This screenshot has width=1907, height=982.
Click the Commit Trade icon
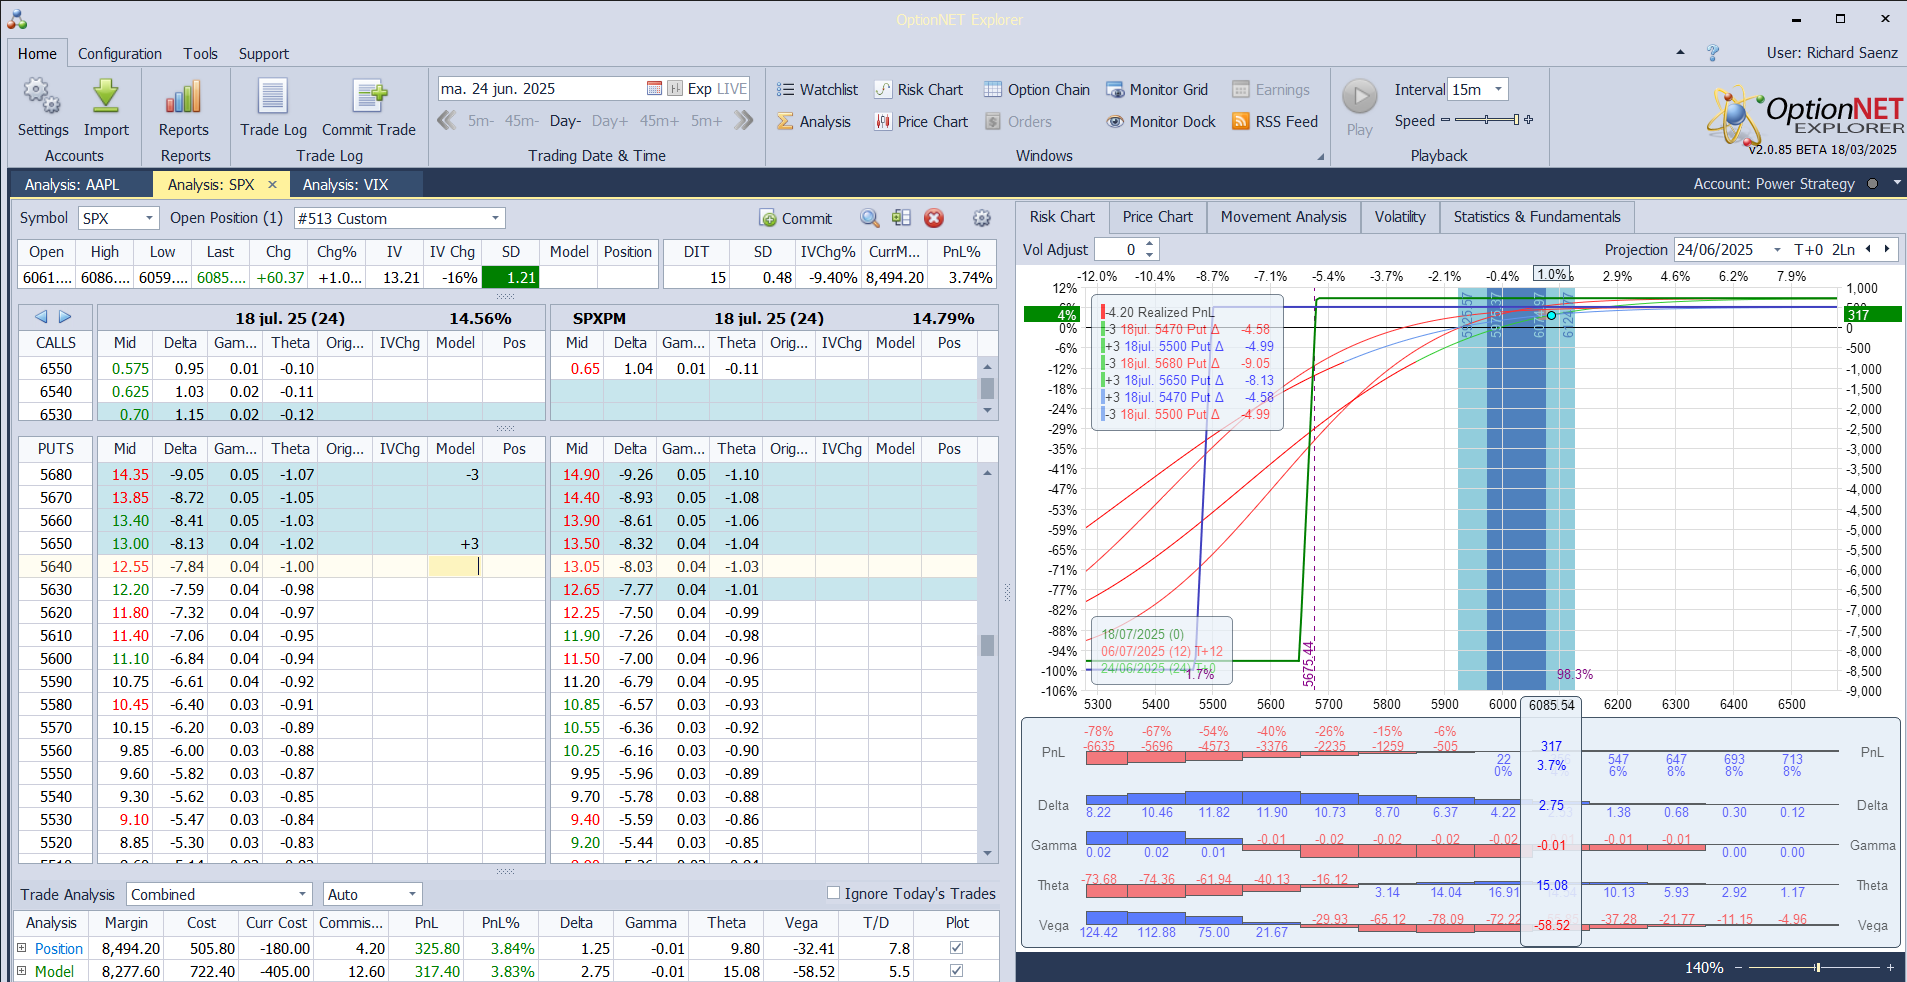pos(369,97)
